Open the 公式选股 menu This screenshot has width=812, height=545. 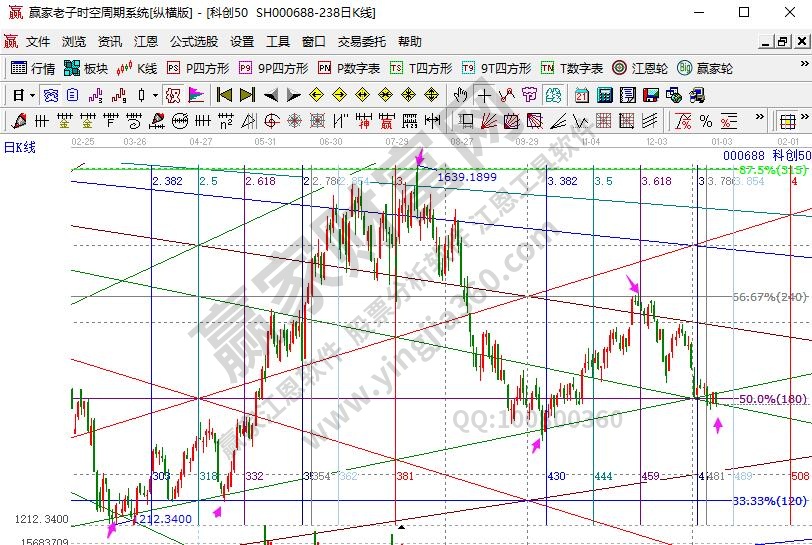tap(194, 42)
